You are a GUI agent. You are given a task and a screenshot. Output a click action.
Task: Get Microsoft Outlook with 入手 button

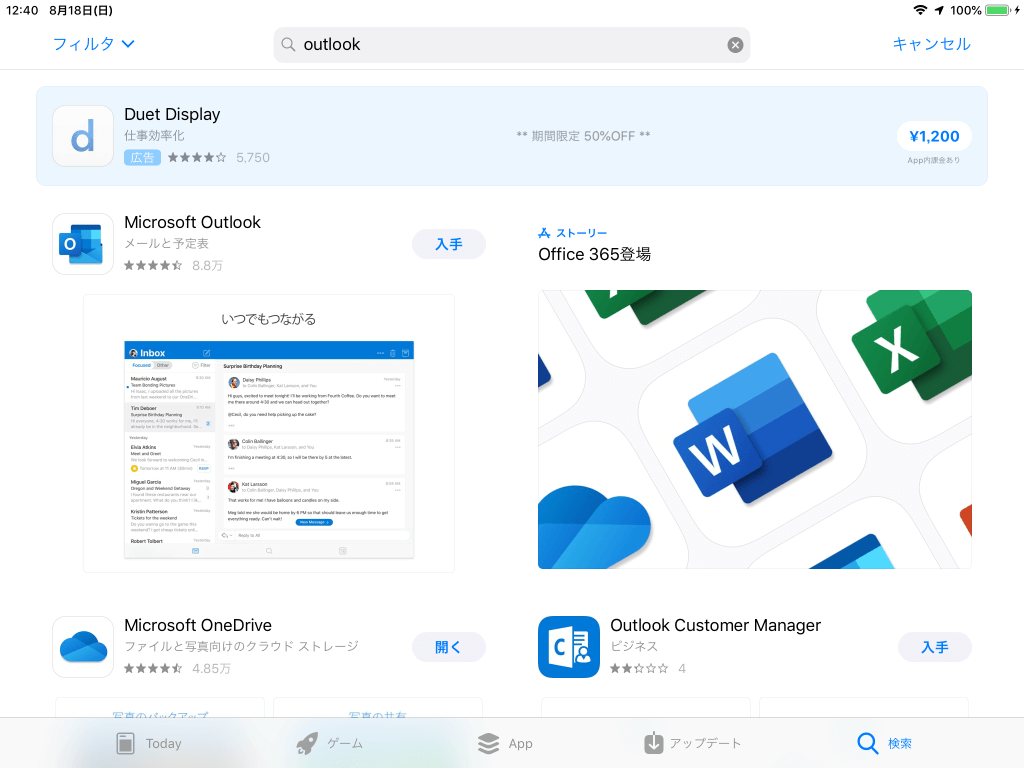pyautogui.click(x=449, y=244)
